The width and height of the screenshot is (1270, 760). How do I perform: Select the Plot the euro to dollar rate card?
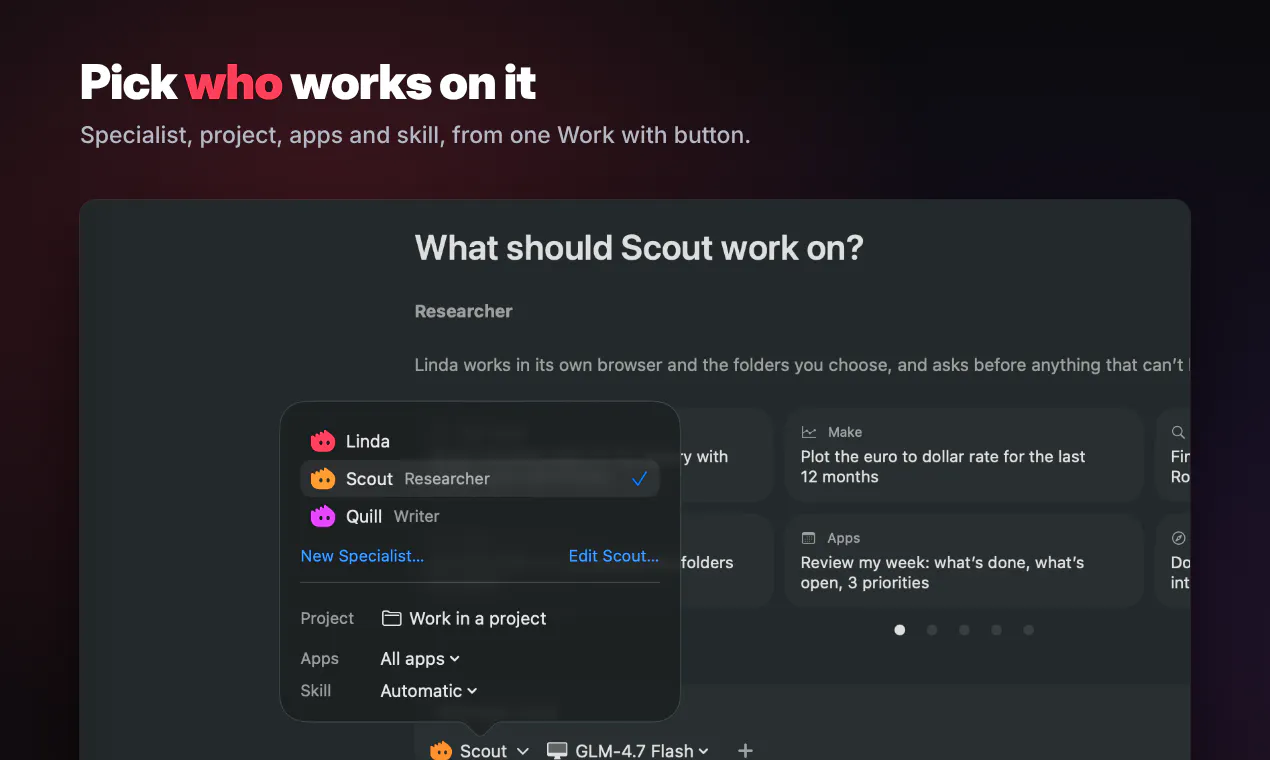[x=964, y=455]
